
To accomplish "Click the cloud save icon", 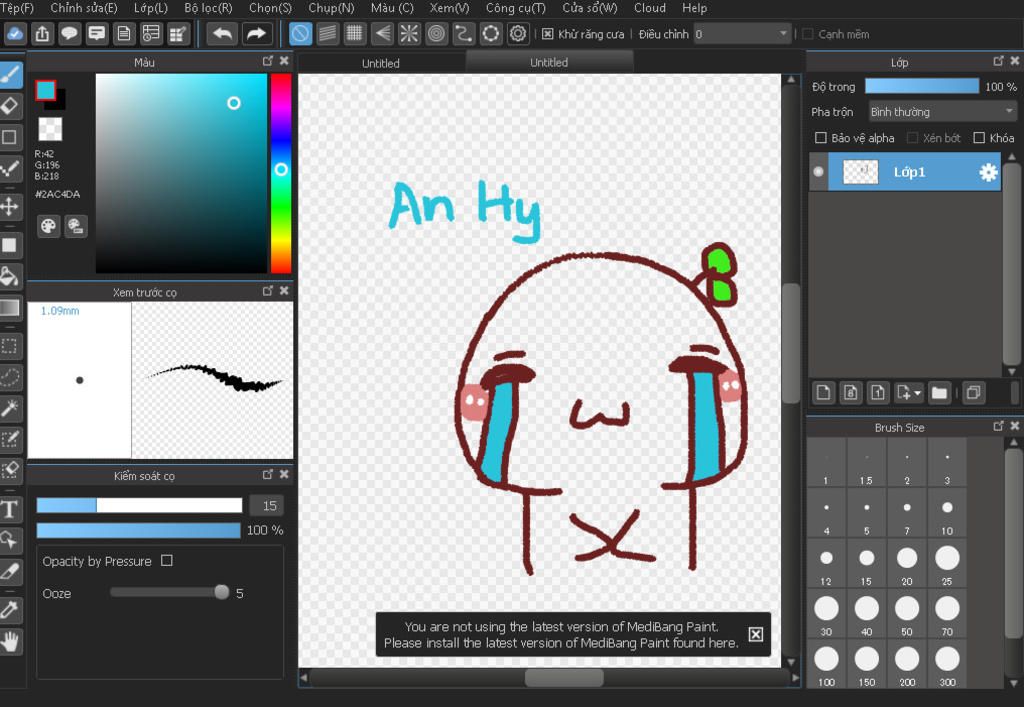I will click(15, 34).
